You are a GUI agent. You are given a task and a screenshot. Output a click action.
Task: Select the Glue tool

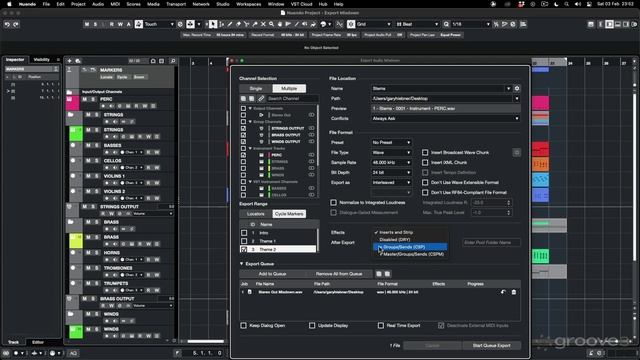pos(255,24)
